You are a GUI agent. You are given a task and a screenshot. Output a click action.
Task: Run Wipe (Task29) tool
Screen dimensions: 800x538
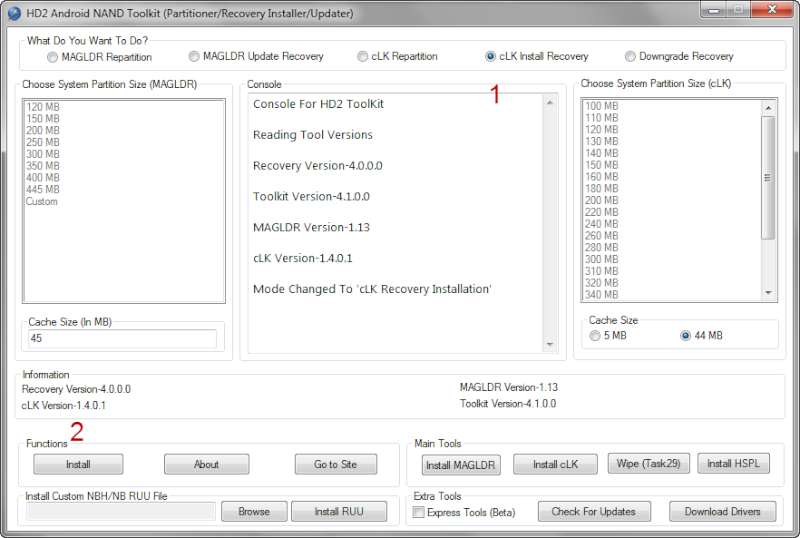648,463
